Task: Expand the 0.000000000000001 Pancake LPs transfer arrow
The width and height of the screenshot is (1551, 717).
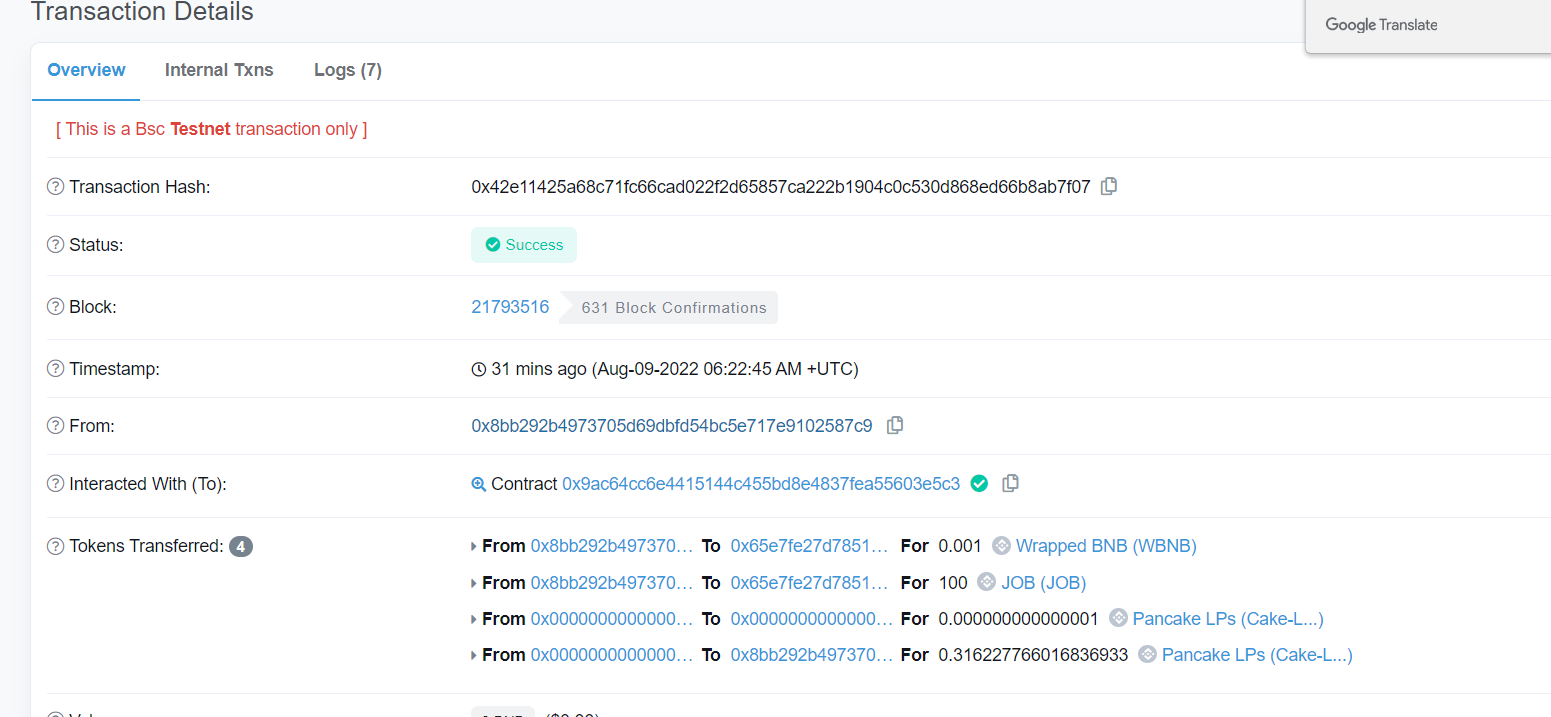Action: coord(474,619)
